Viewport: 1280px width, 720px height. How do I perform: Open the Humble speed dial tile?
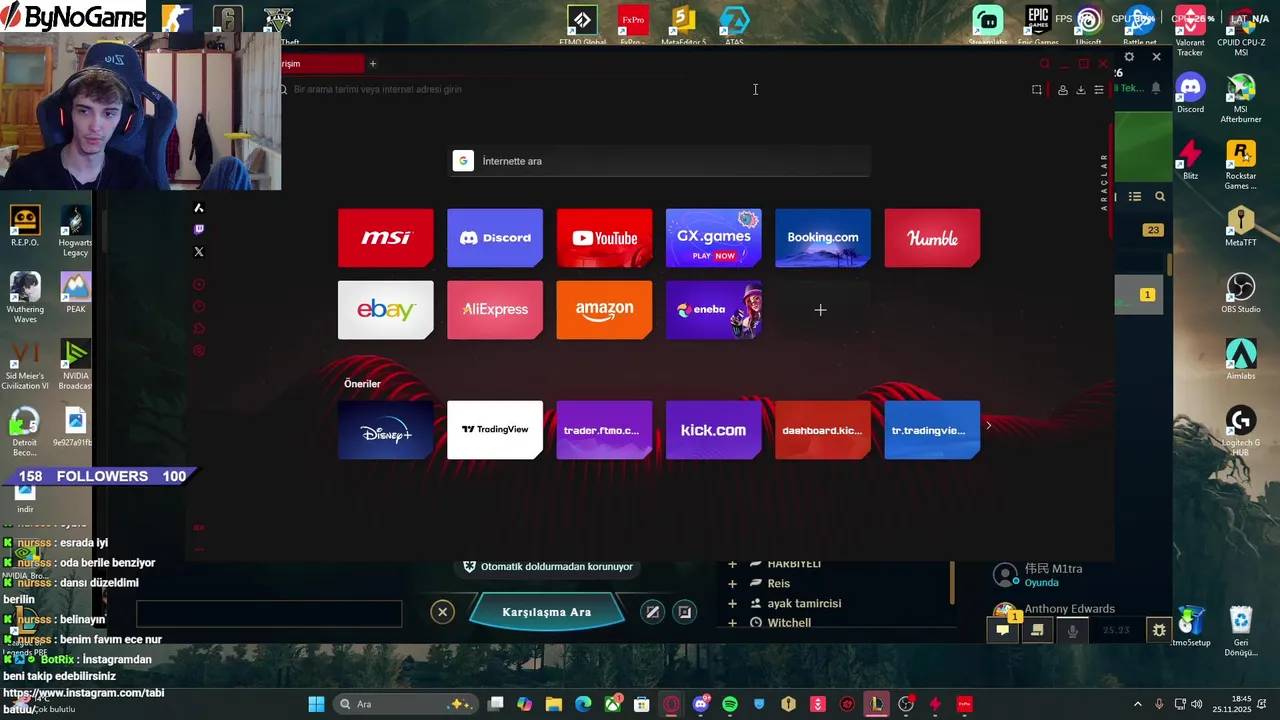pos(932,238)
